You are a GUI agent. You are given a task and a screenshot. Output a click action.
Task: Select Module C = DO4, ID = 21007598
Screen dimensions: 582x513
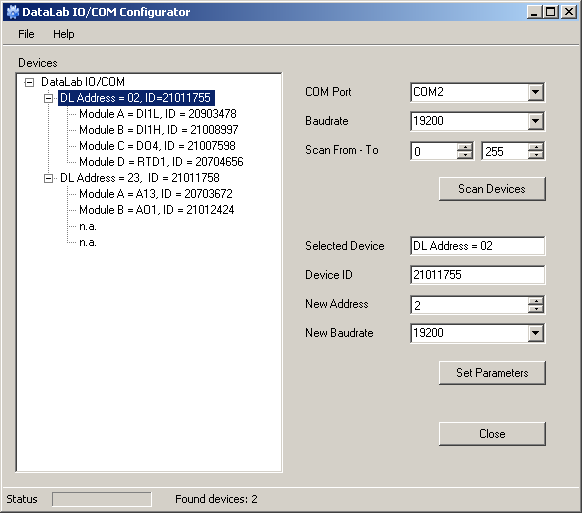(157, 146)
